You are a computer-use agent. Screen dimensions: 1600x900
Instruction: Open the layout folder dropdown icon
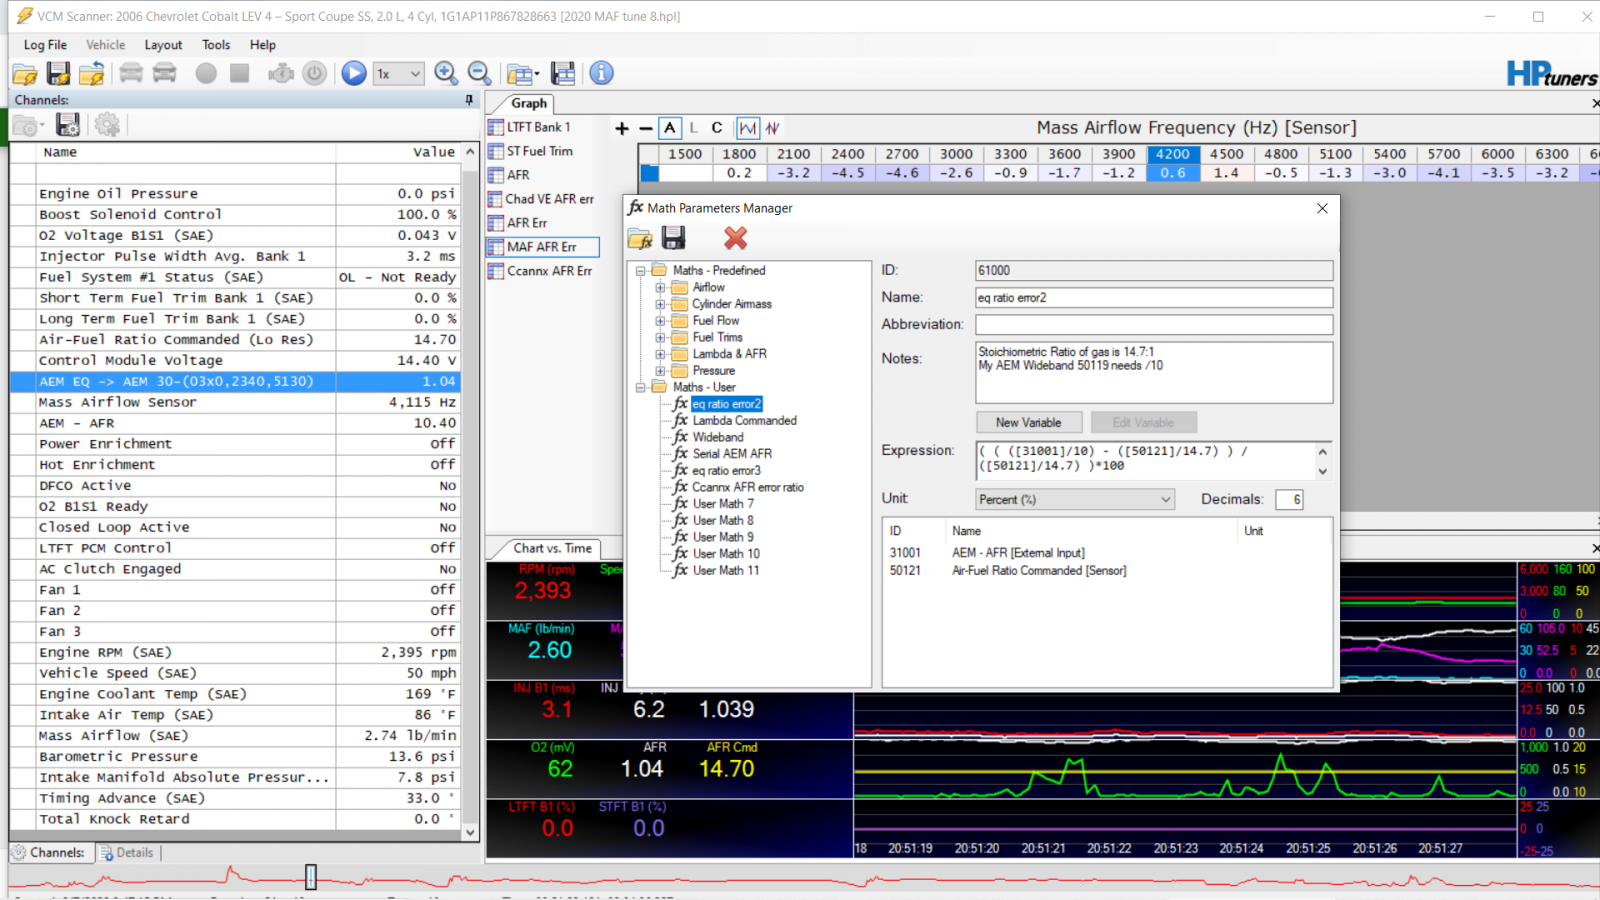click(522, 73)
